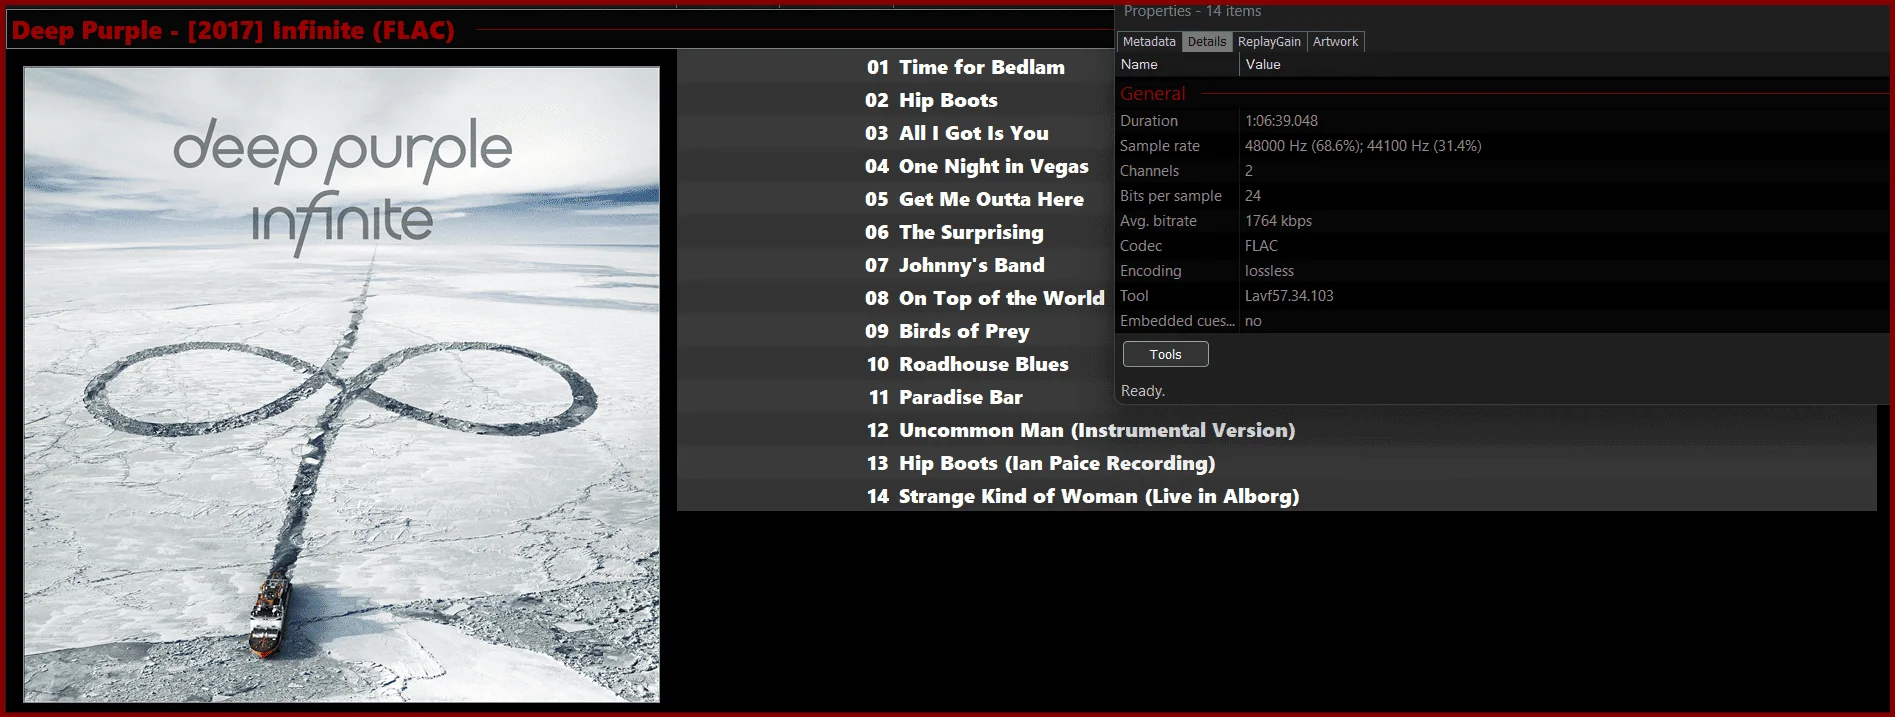This screenshot has width=1895, height=717.
Task: Click the album header Deep Purple - [2017] Infinite (FLAC)
Action: pyautogui.click(x=233, y=30)
